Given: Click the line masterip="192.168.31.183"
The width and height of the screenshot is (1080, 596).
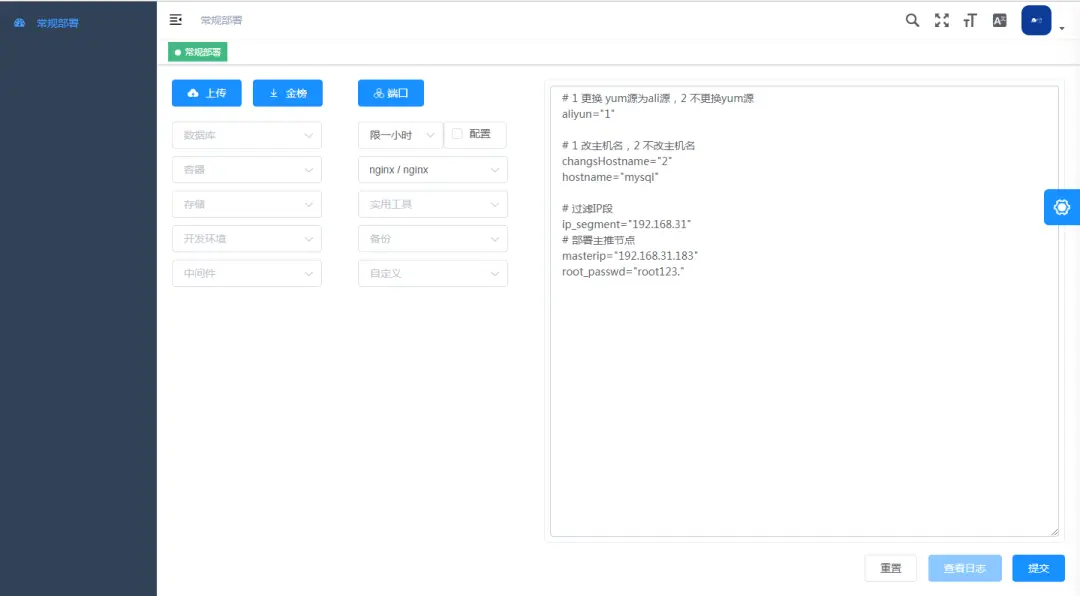Looking at the screenshot, I should 630,256.
